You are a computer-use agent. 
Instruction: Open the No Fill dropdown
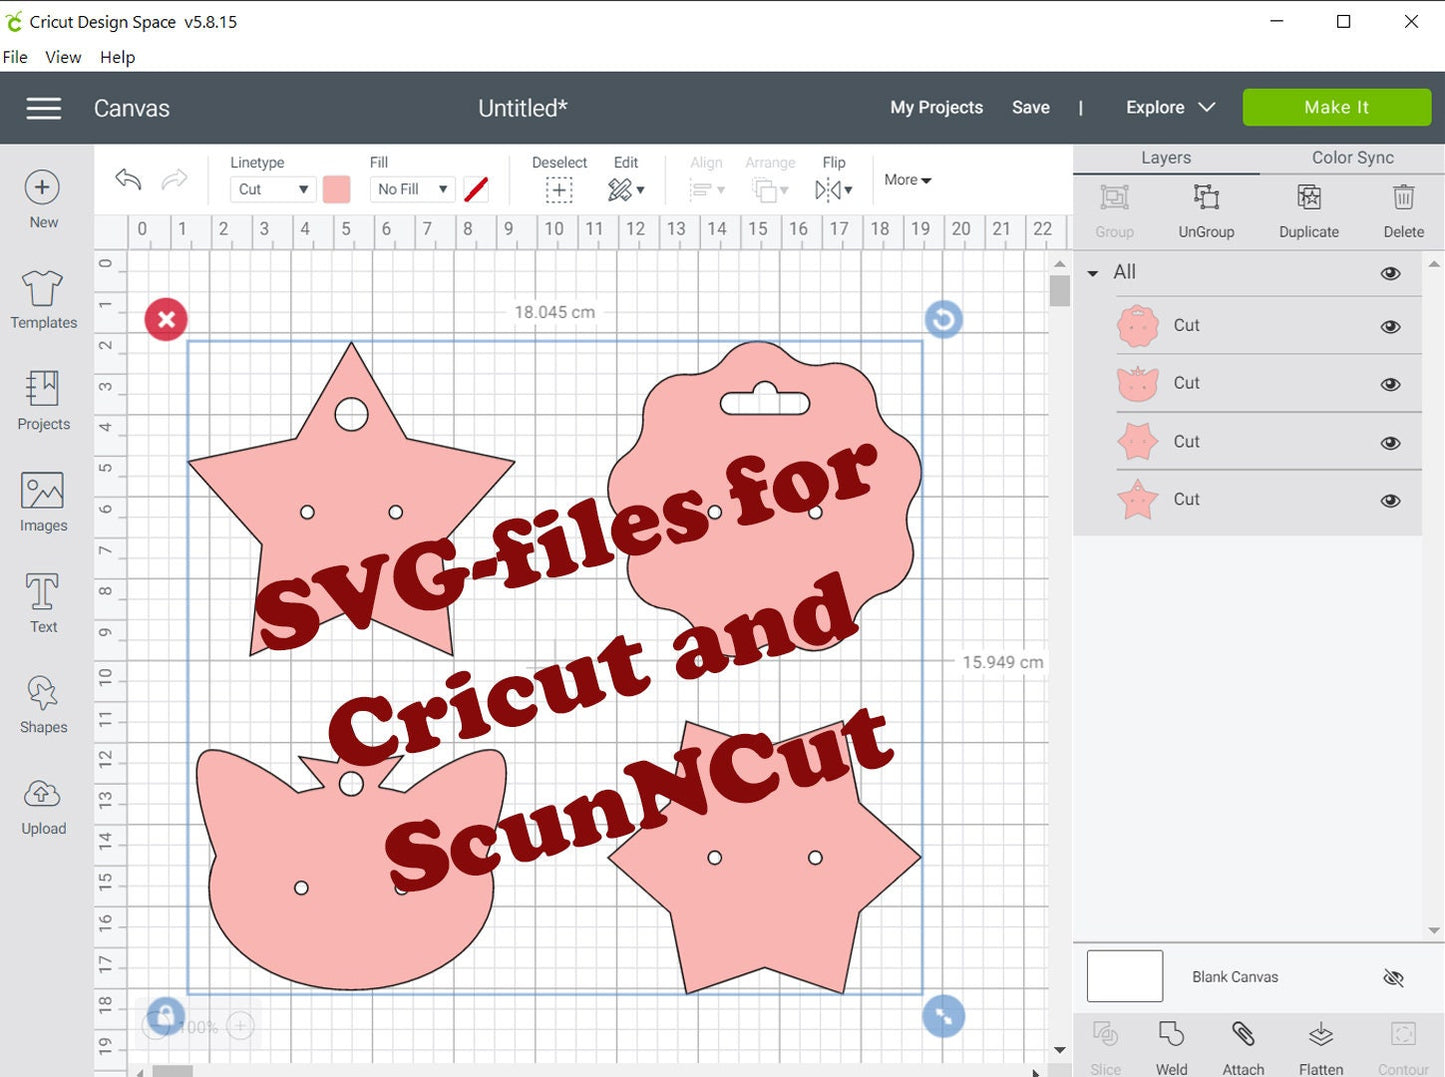click(x=412, y=189)
